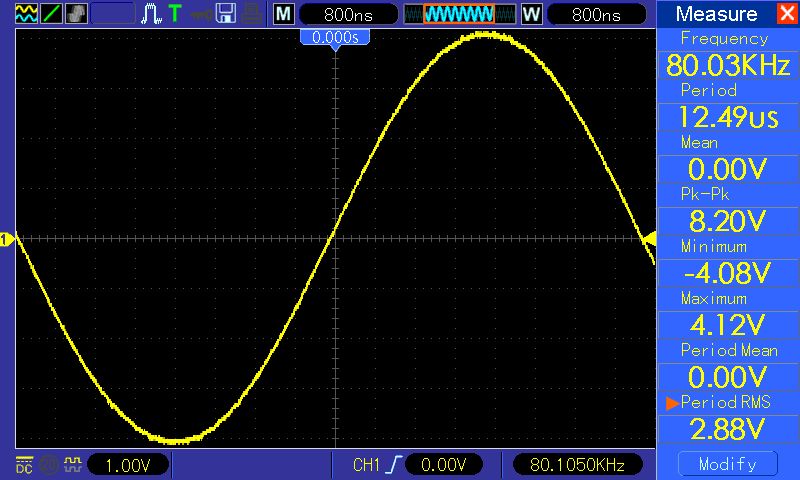Viewport: 800px width, 480px height.
Task: Click the Measure panel title
Action: point(716,14)
